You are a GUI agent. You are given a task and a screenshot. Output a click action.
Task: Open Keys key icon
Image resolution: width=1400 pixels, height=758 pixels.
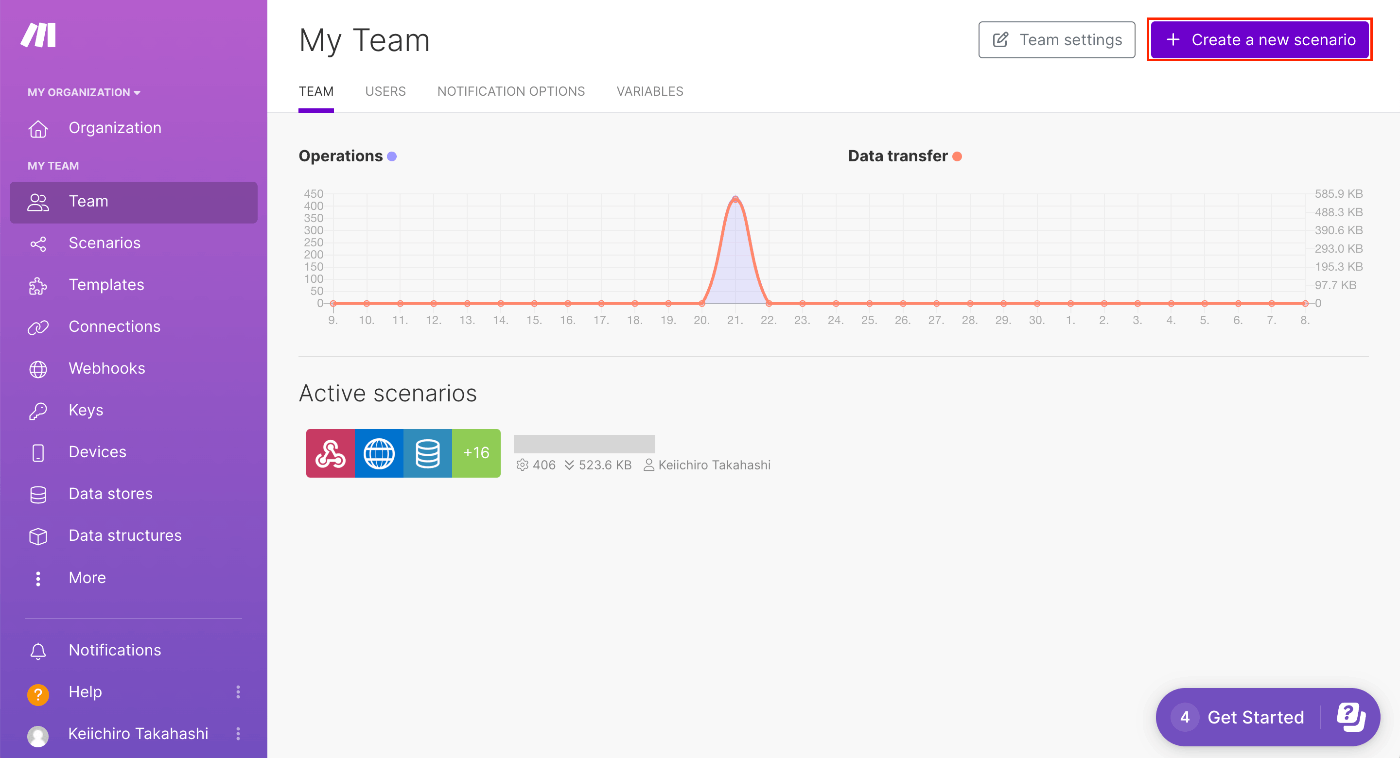(x=38, y=411)
